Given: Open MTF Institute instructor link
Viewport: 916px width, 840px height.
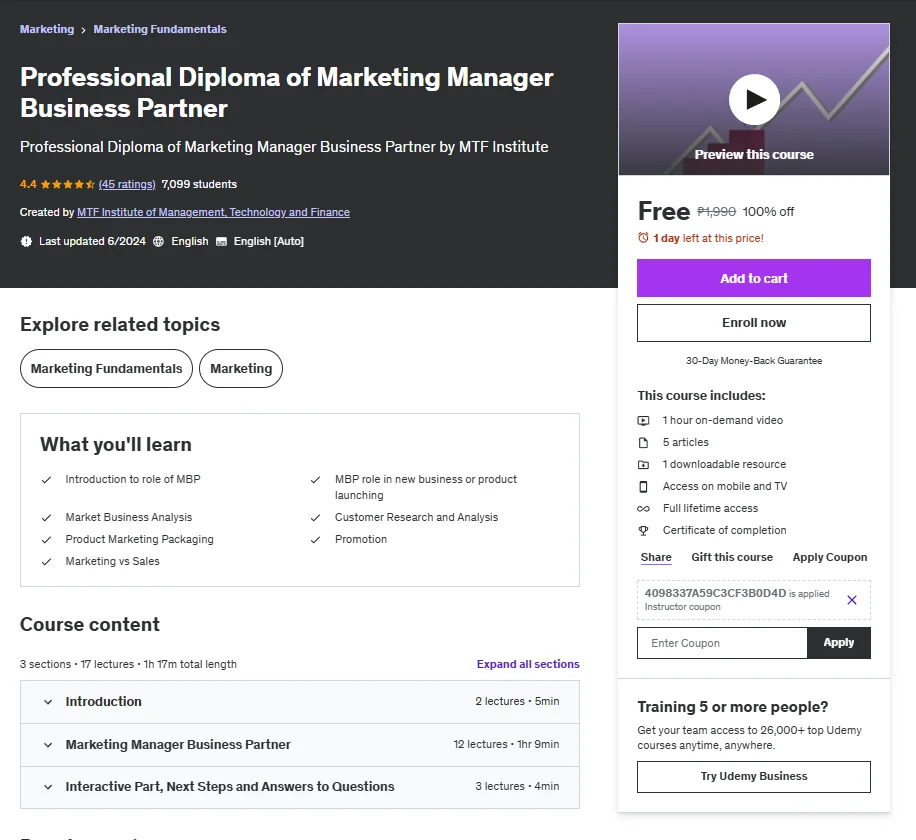Looking at the screenshot, I should pos(213,212).
